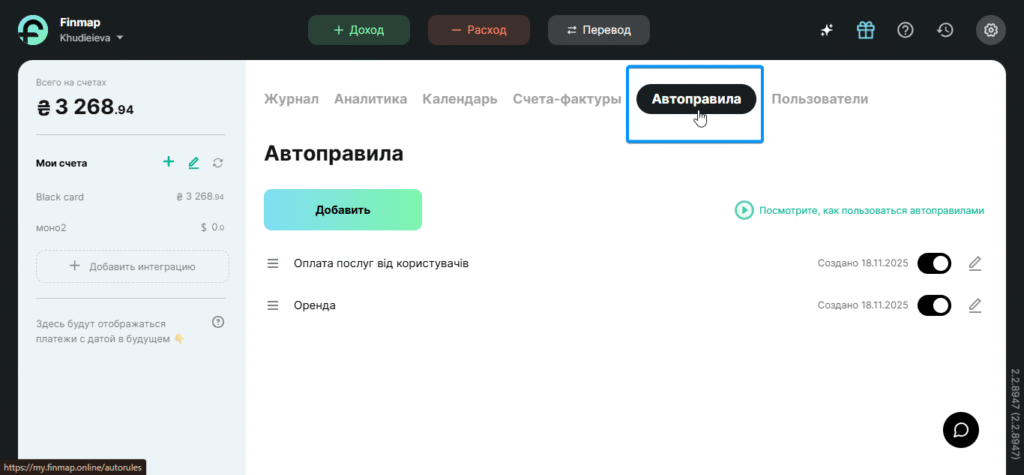Disable the Оренда autorule switch
Screen dimensions: 1024x475
[x=934, y=305]
